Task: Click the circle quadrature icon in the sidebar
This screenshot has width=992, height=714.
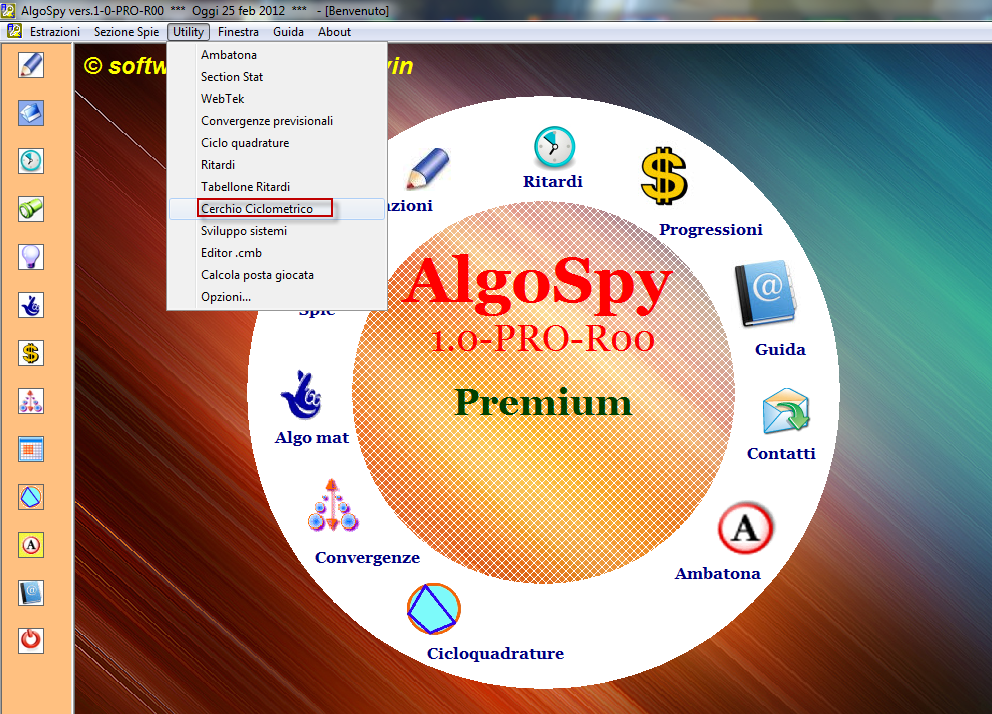Action: pos(31,497)
